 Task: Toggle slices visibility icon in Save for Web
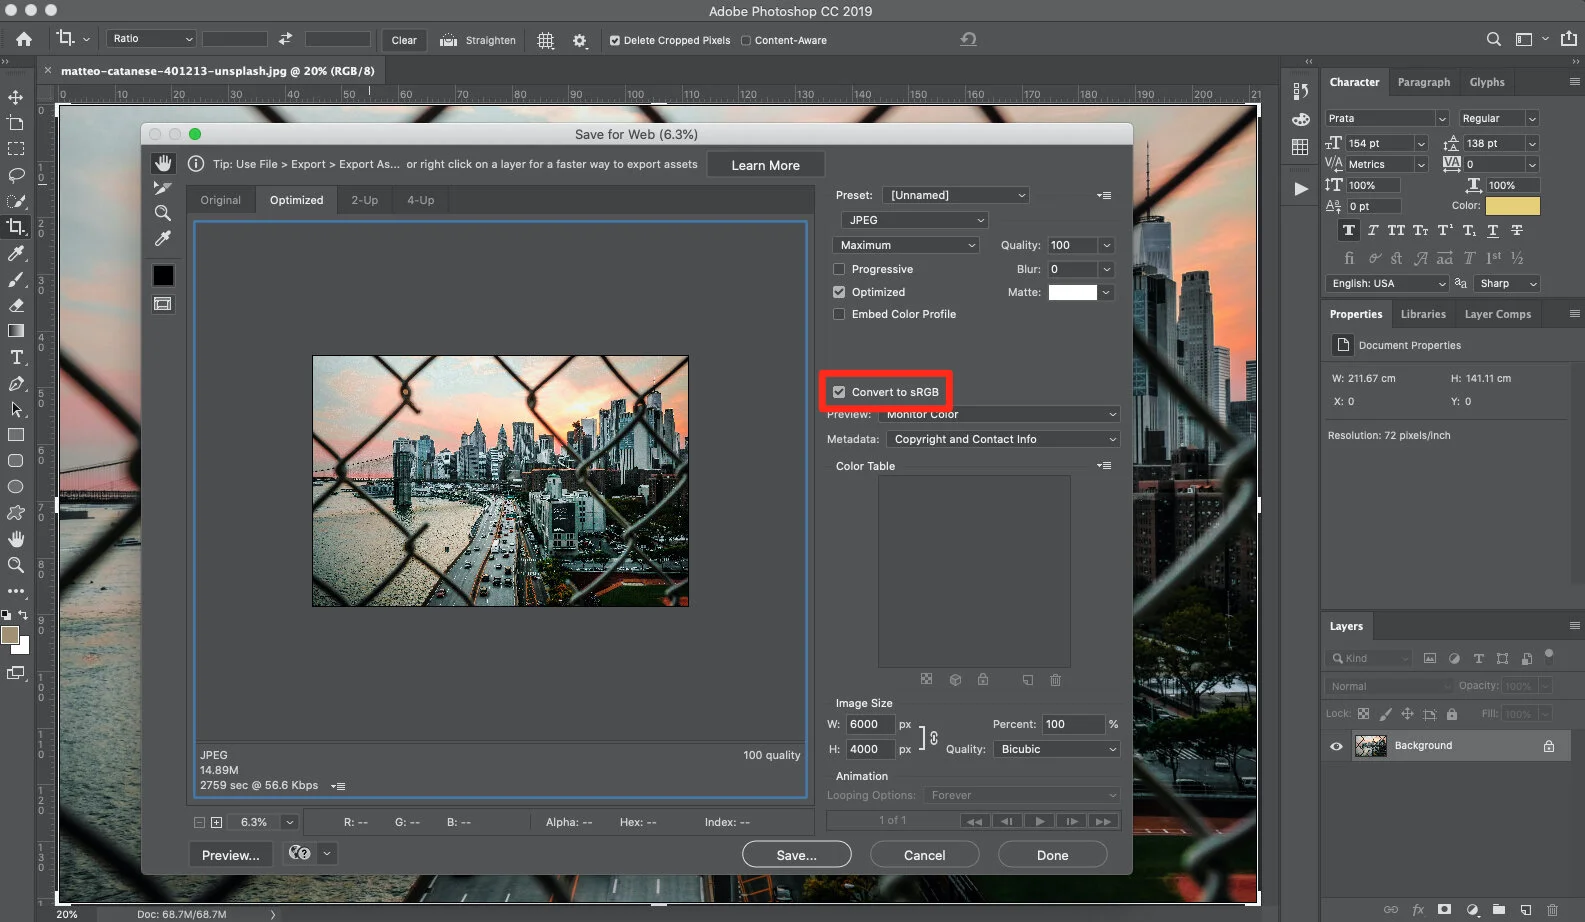click(163, 304)
